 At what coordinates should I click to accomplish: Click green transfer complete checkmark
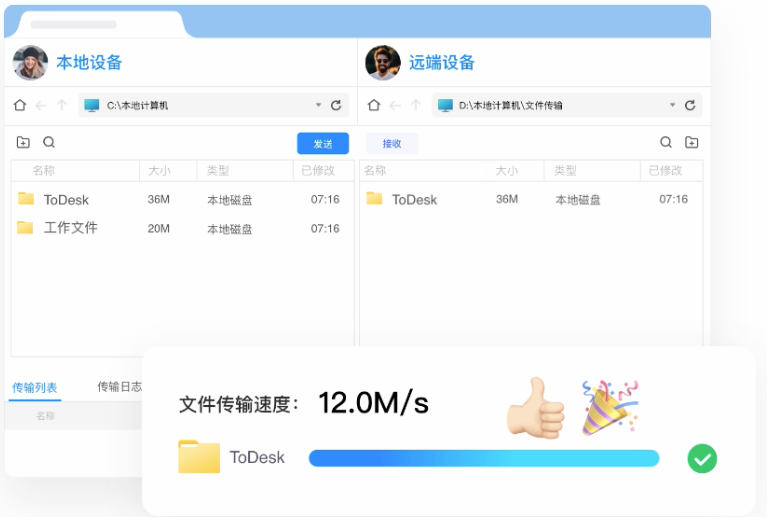click(x=702, y=459)
